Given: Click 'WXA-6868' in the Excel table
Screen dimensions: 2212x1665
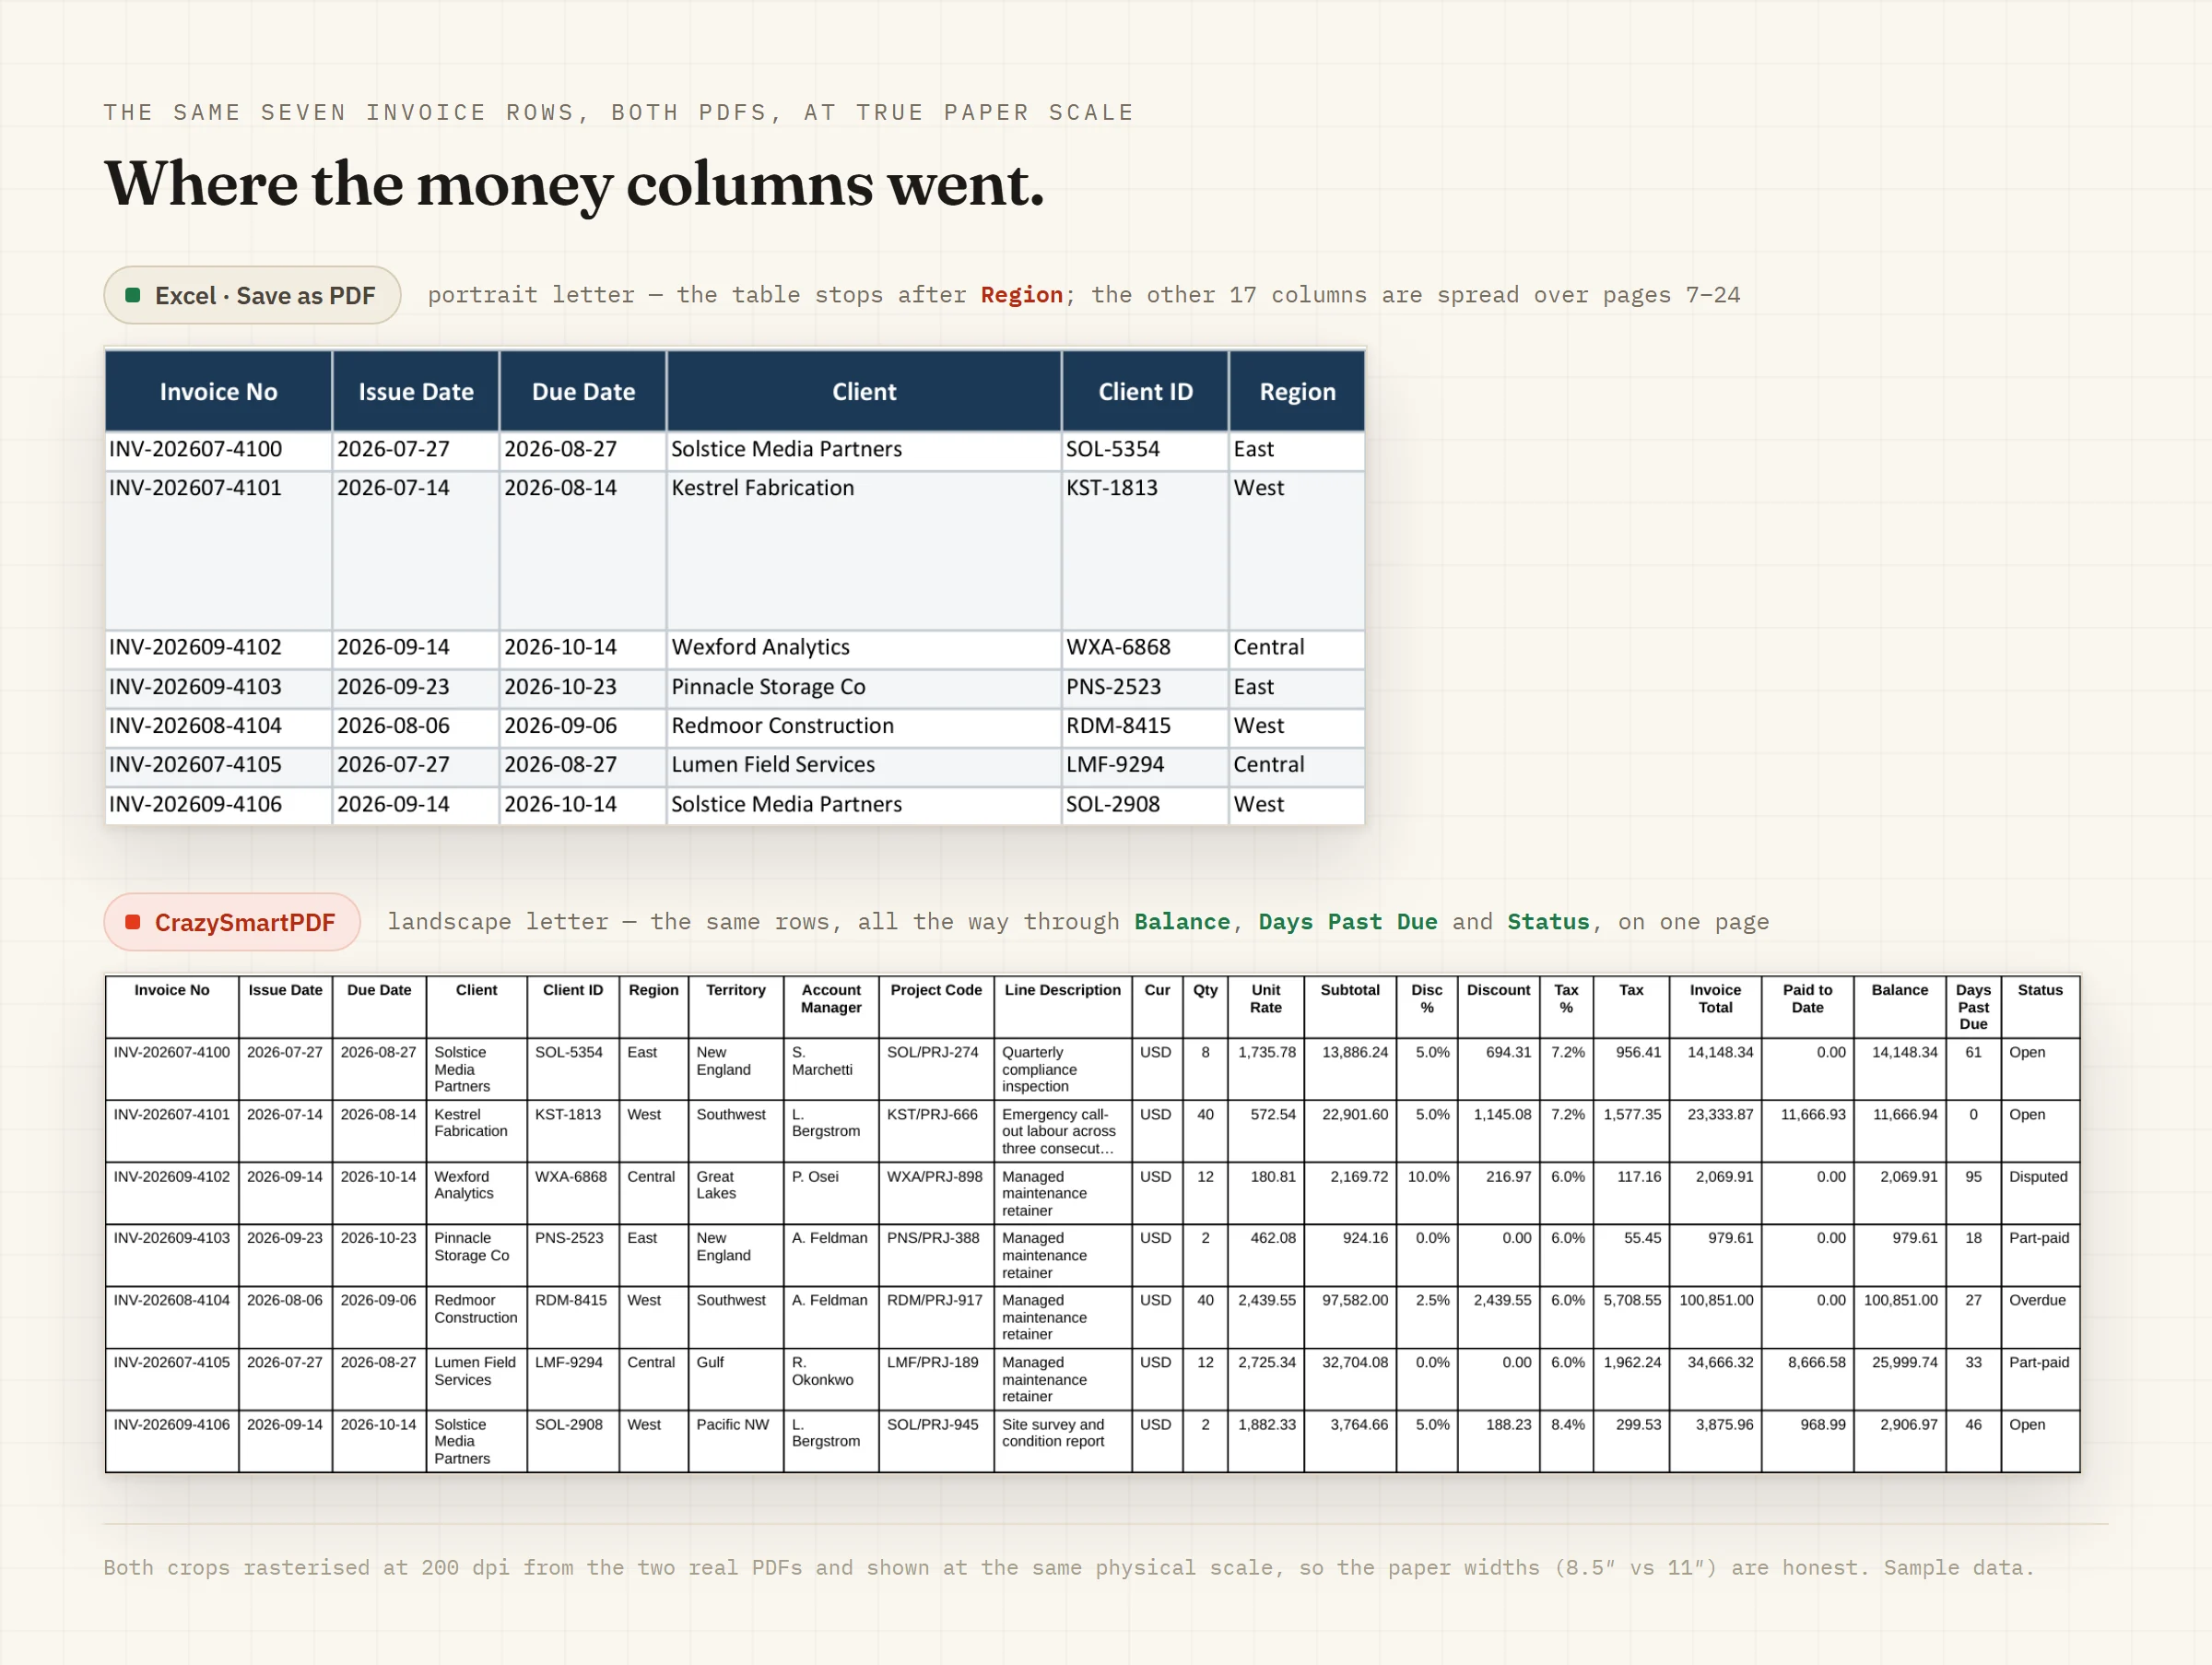Looking at the screenshot, I should coord(1117,647).
